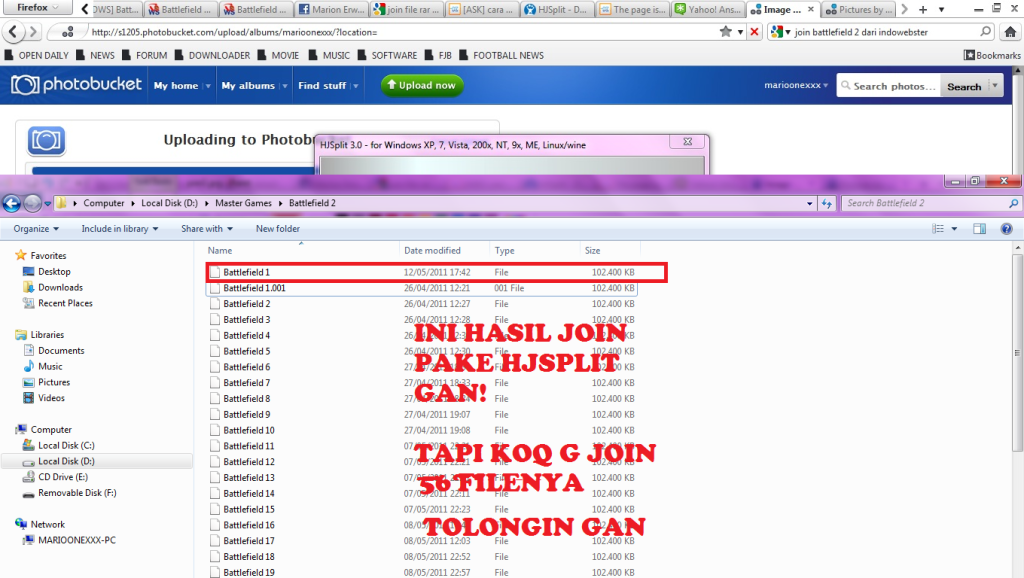This screenshot has width=1024, height=578.
Task: Click the Photobucket Search button
Action: coord(964,86)
